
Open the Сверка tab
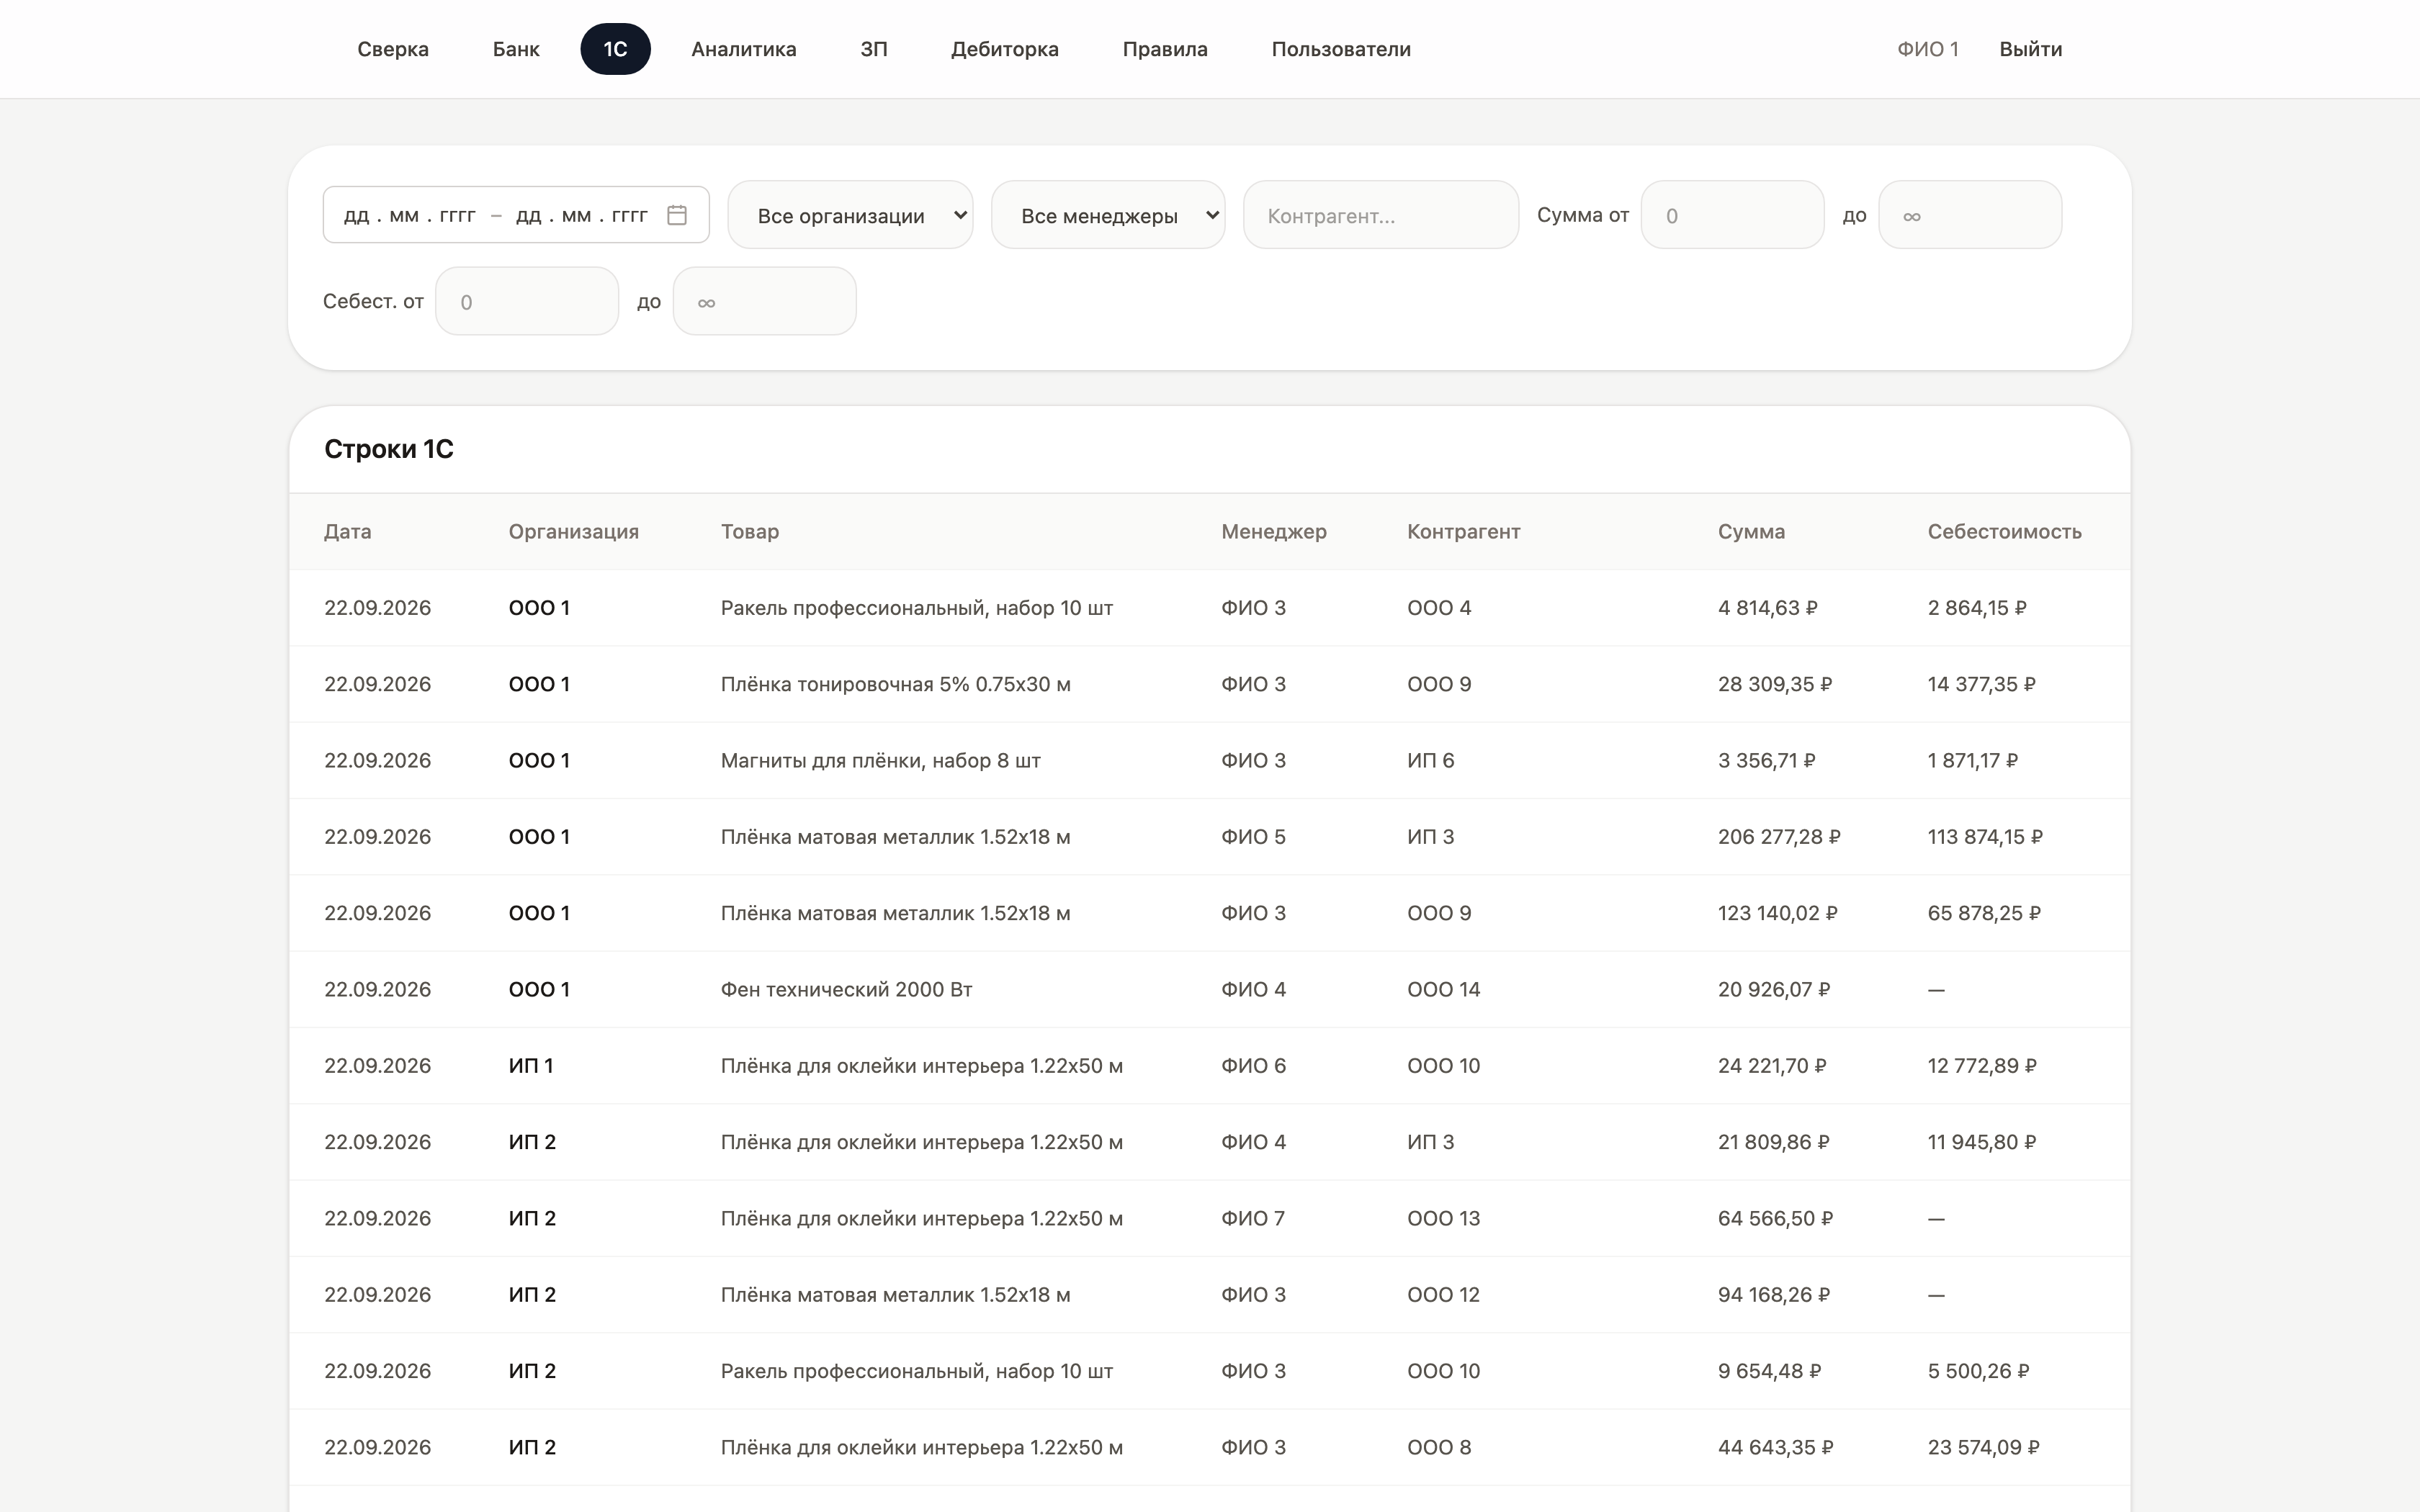(x=393, y=49)
